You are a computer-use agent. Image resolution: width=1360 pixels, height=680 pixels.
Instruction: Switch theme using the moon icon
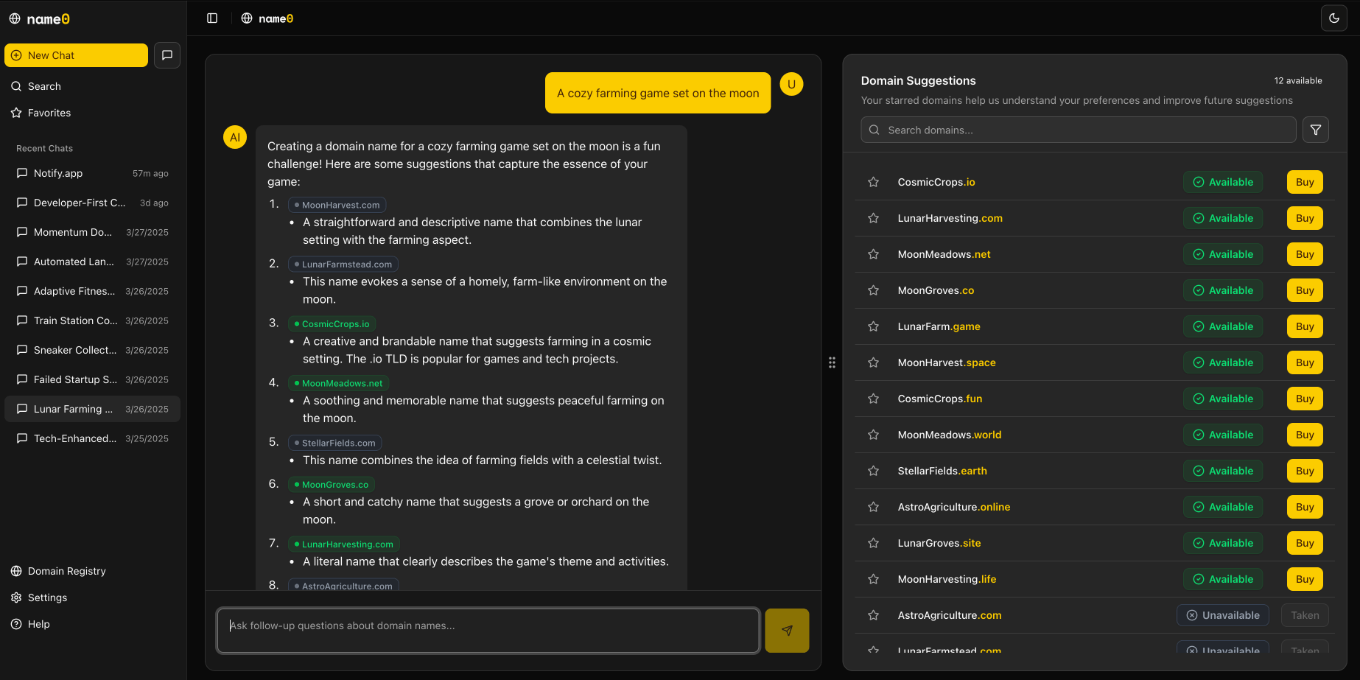pyautogui.click(x=1334, y=18)
